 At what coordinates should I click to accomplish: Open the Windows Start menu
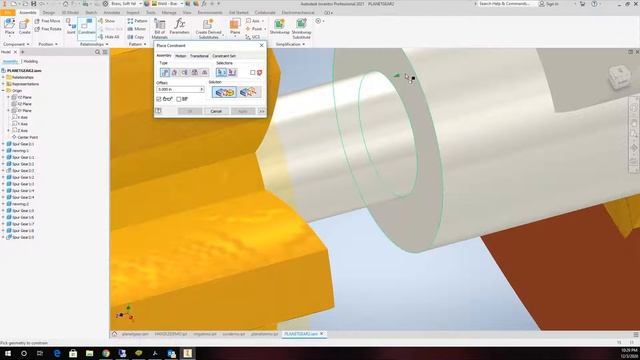[8, 353]
